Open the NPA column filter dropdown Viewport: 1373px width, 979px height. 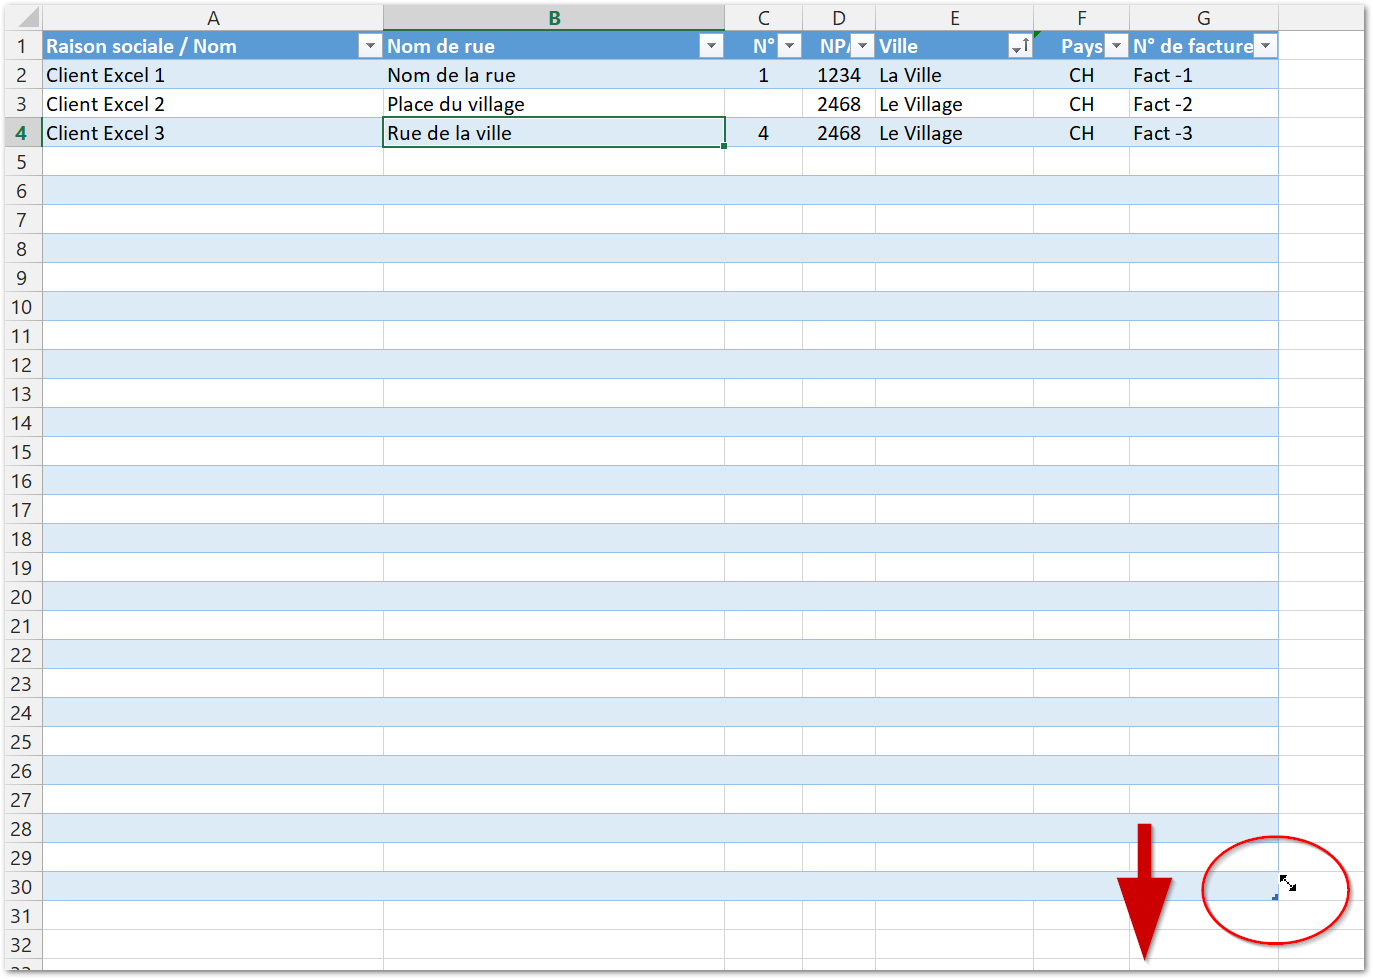tap(862, 46)
